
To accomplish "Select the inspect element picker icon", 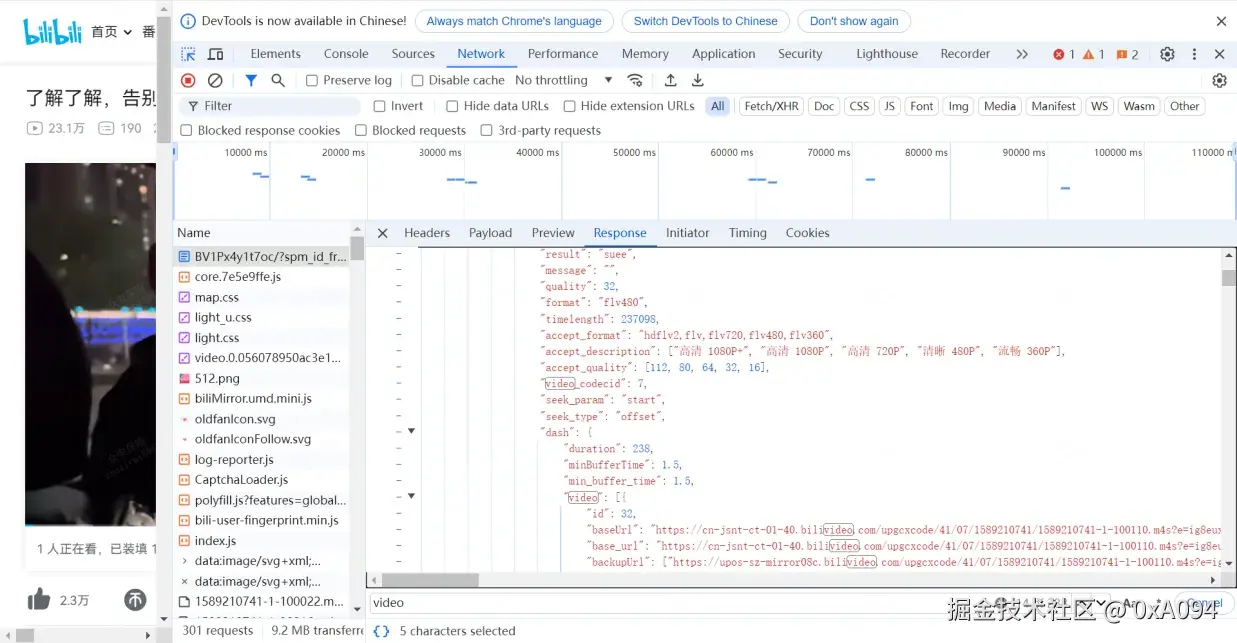I will pos(188,54).
